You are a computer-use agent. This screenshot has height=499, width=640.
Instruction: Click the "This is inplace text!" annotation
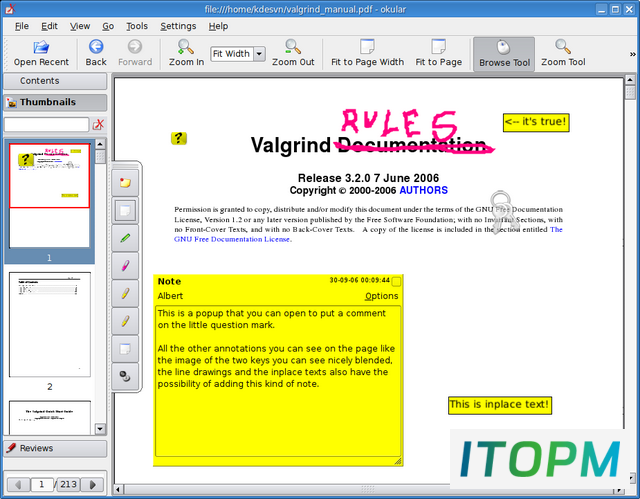[x=500, y=405]
